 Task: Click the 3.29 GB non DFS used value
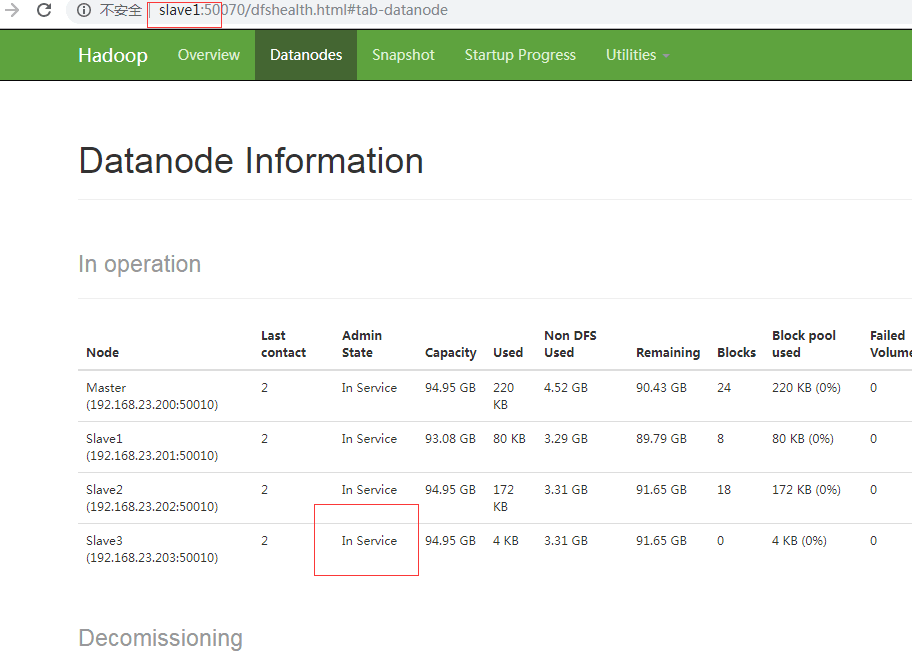(x=566, y=439)
